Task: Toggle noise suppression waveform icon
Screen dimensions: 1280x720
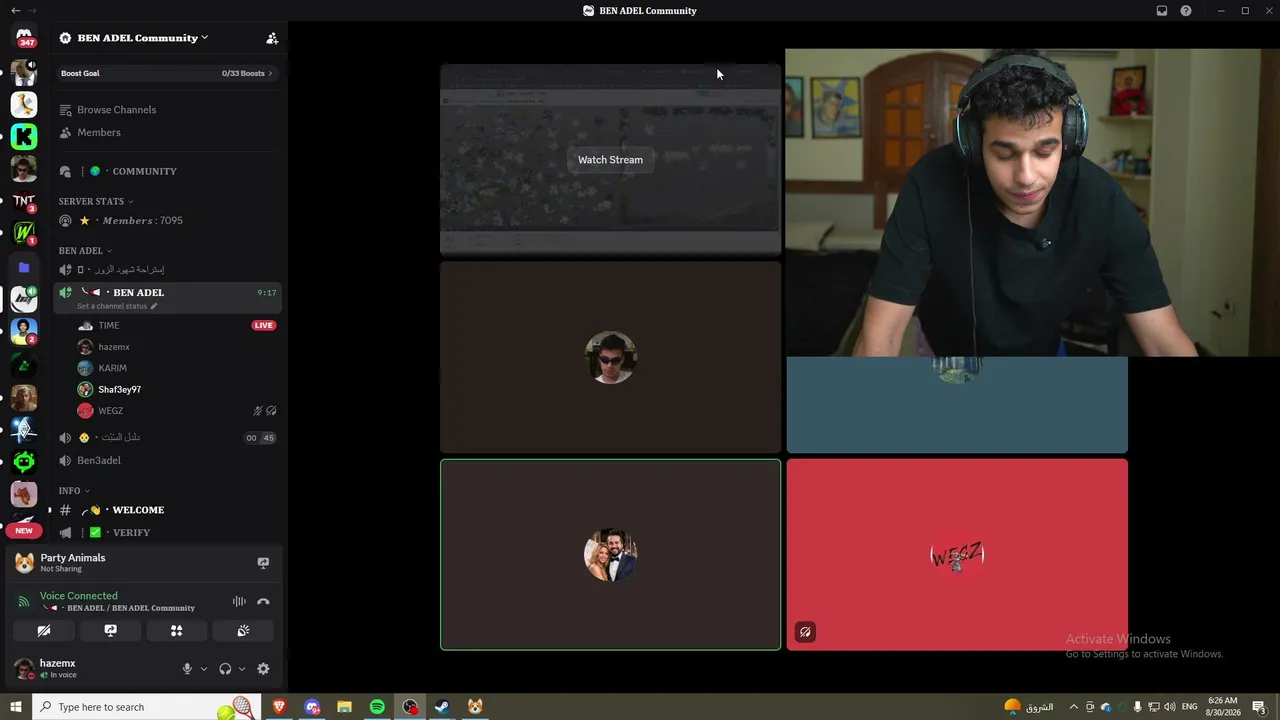Action: pyautogui.click(x=239, y=601)
